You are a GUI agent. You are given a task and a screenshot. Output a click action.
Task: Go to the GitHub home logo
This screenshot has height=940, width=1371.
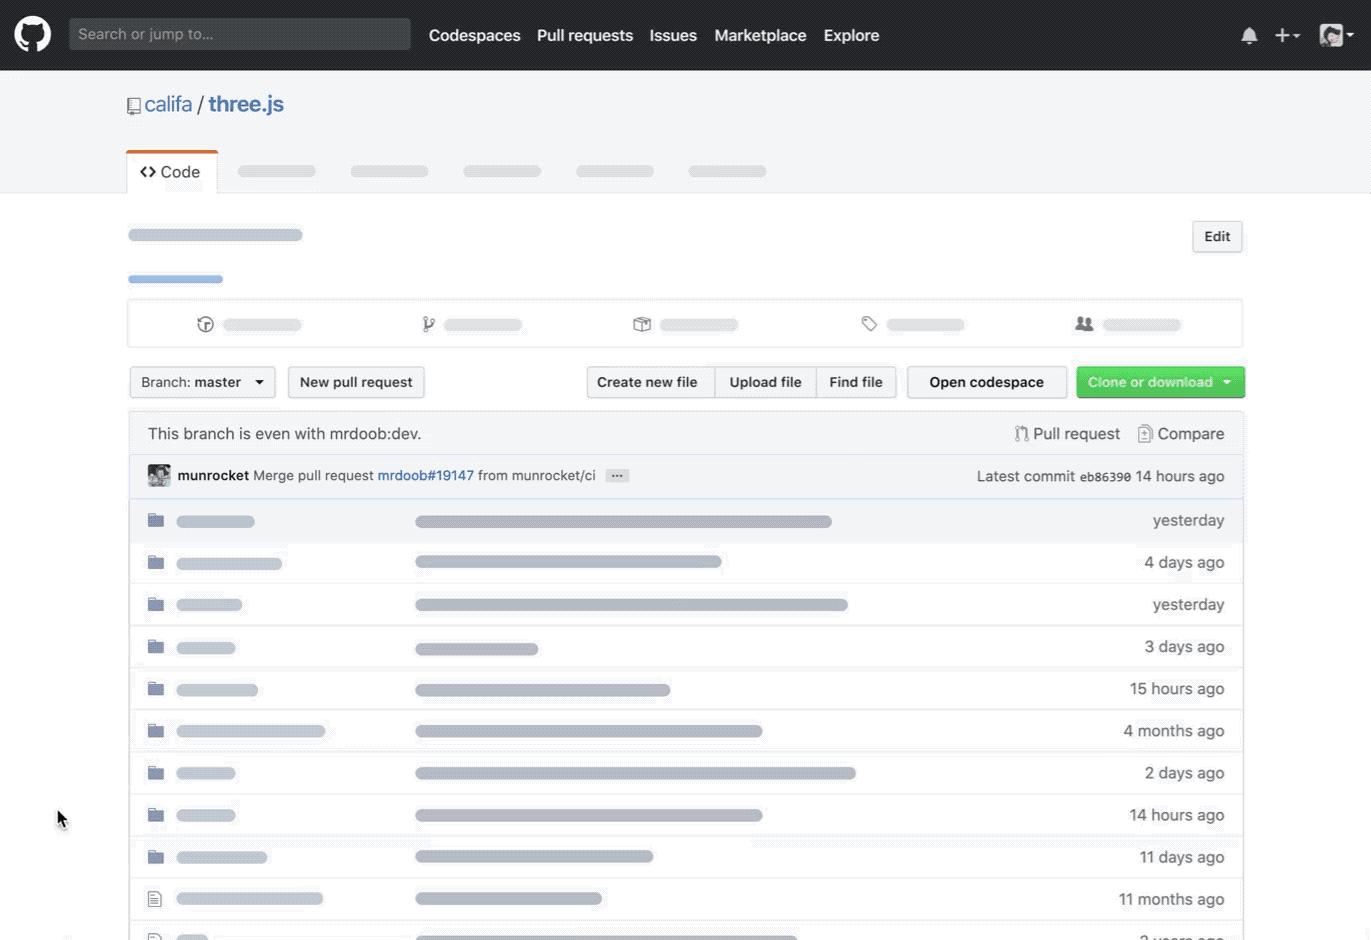(x=33, y=34)
